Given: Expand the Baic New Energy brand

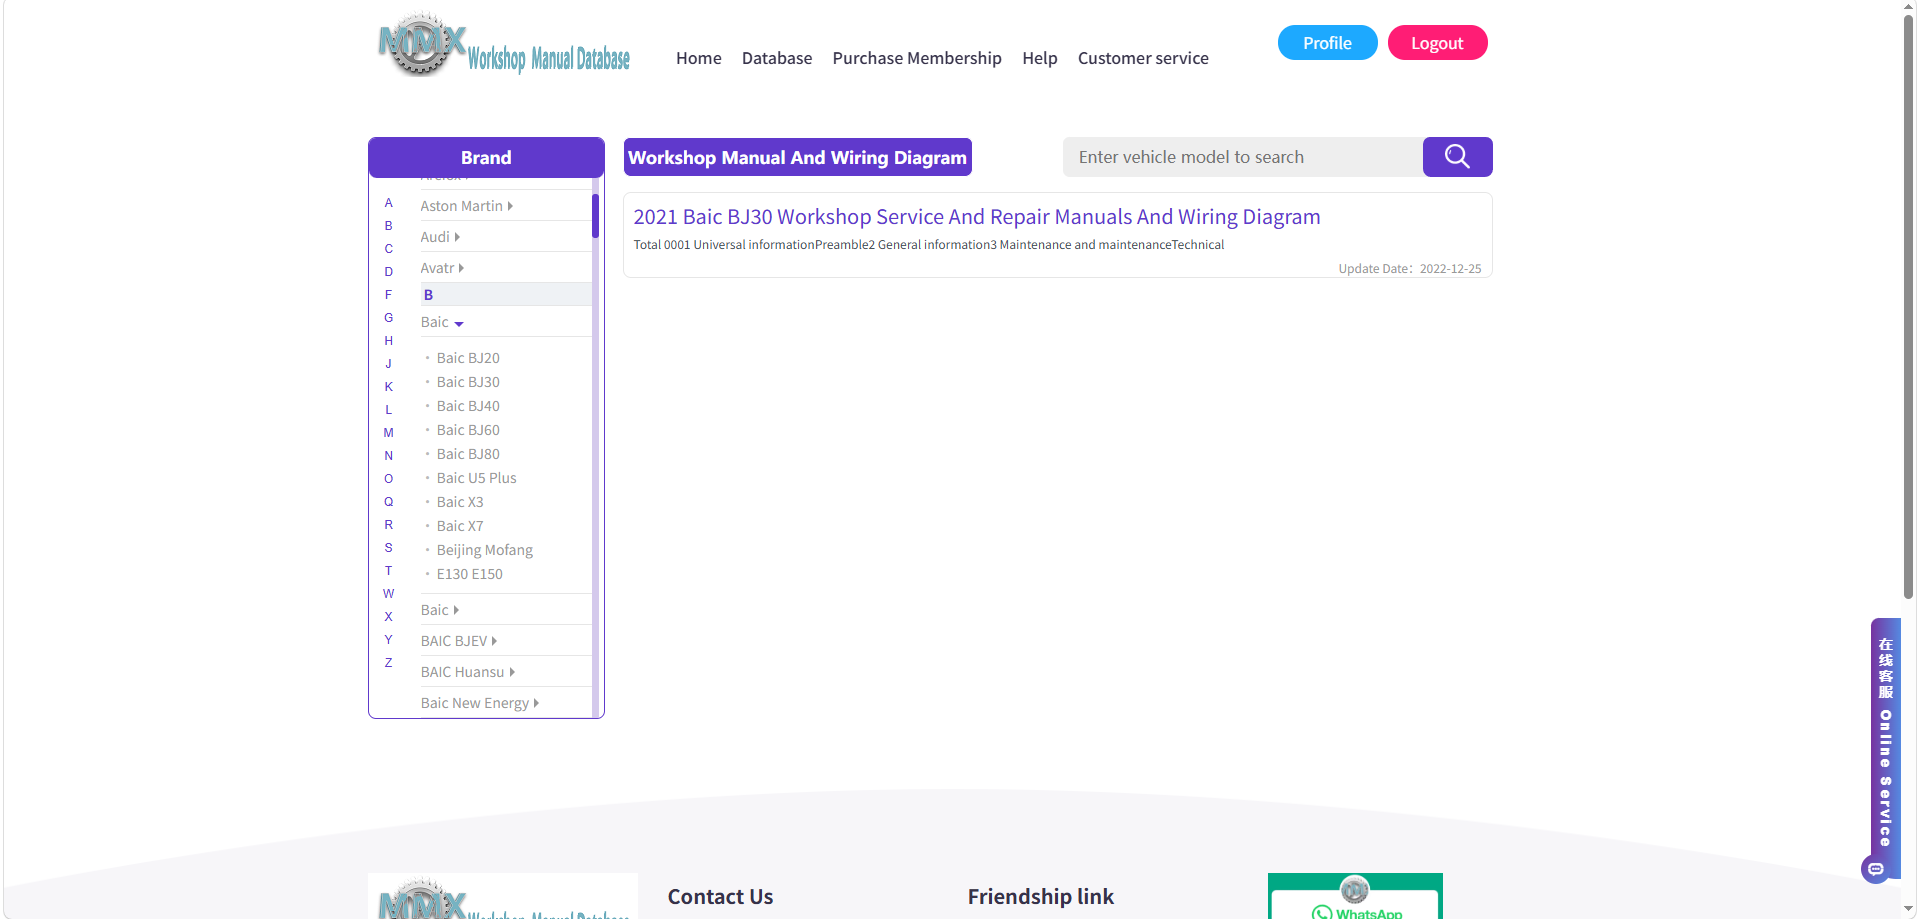Looking at the screenshot, I should 479,703.
